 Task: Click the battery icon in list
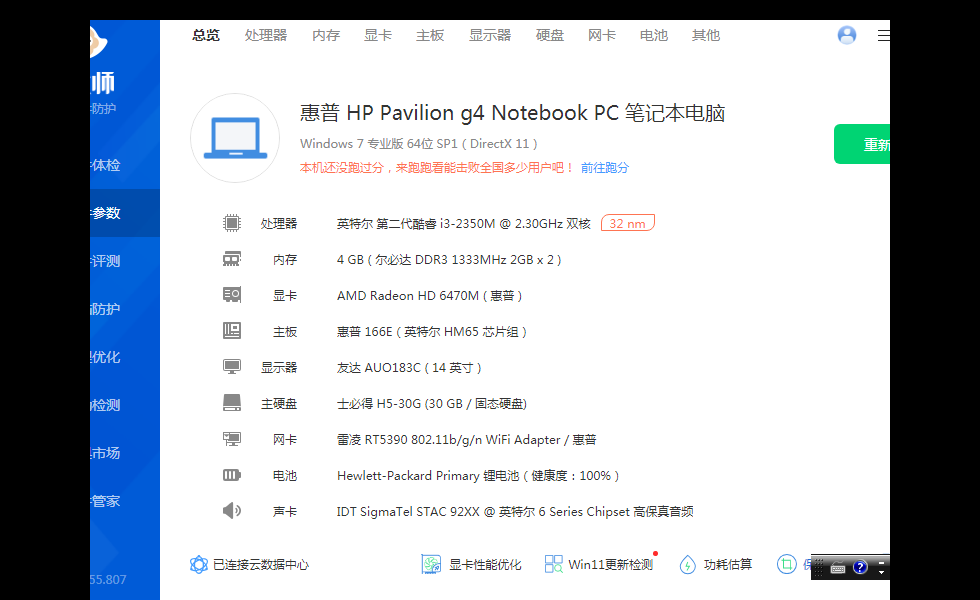[x=232, y=475]
